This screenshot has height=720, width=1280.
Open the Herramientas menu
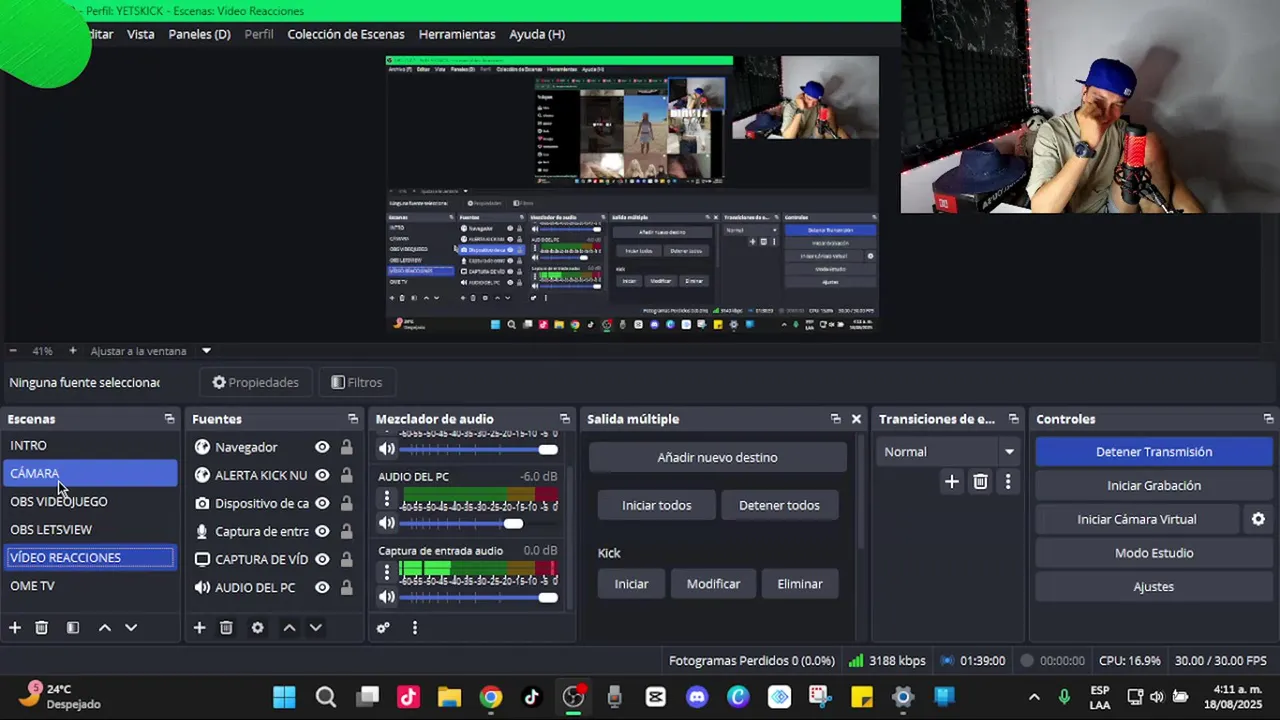pyautogui.click(x=457, y=34)
